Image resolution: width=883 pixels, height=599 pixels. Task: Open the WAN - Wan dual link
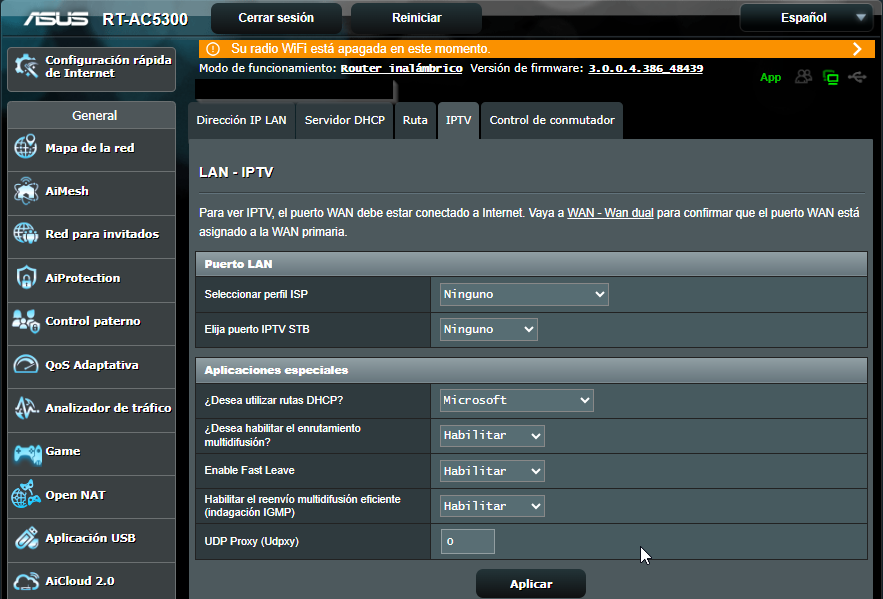click(x=609, y=211)
